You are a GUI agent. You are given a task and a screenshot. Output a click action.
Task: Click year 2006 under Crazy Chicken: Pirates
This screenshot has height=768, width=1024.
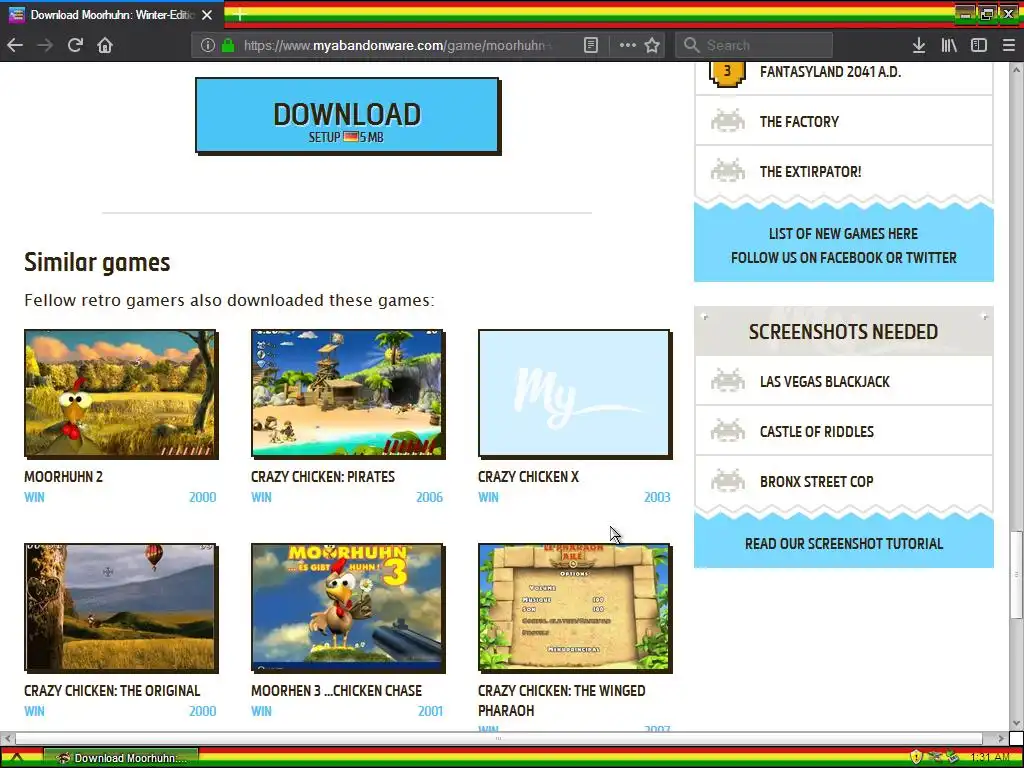[429, 497]
